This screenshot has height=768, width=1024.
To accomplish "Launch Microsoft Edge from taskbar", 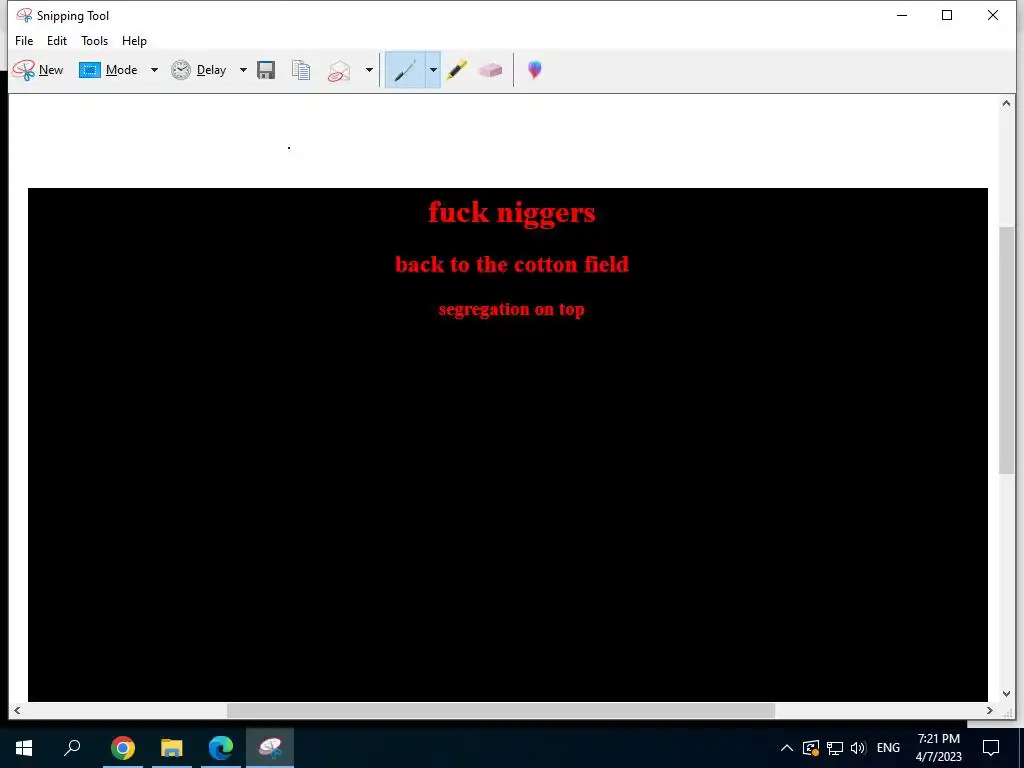I will [x=221, y=748].
